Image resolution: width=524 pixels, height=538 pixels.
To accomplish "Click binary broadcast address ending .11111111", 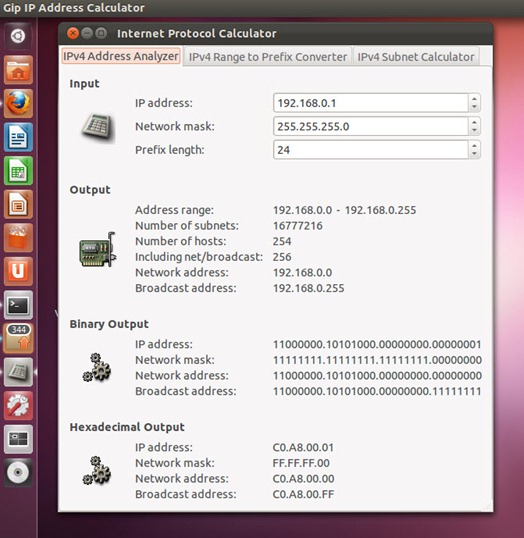I will [x=377, y=391].
